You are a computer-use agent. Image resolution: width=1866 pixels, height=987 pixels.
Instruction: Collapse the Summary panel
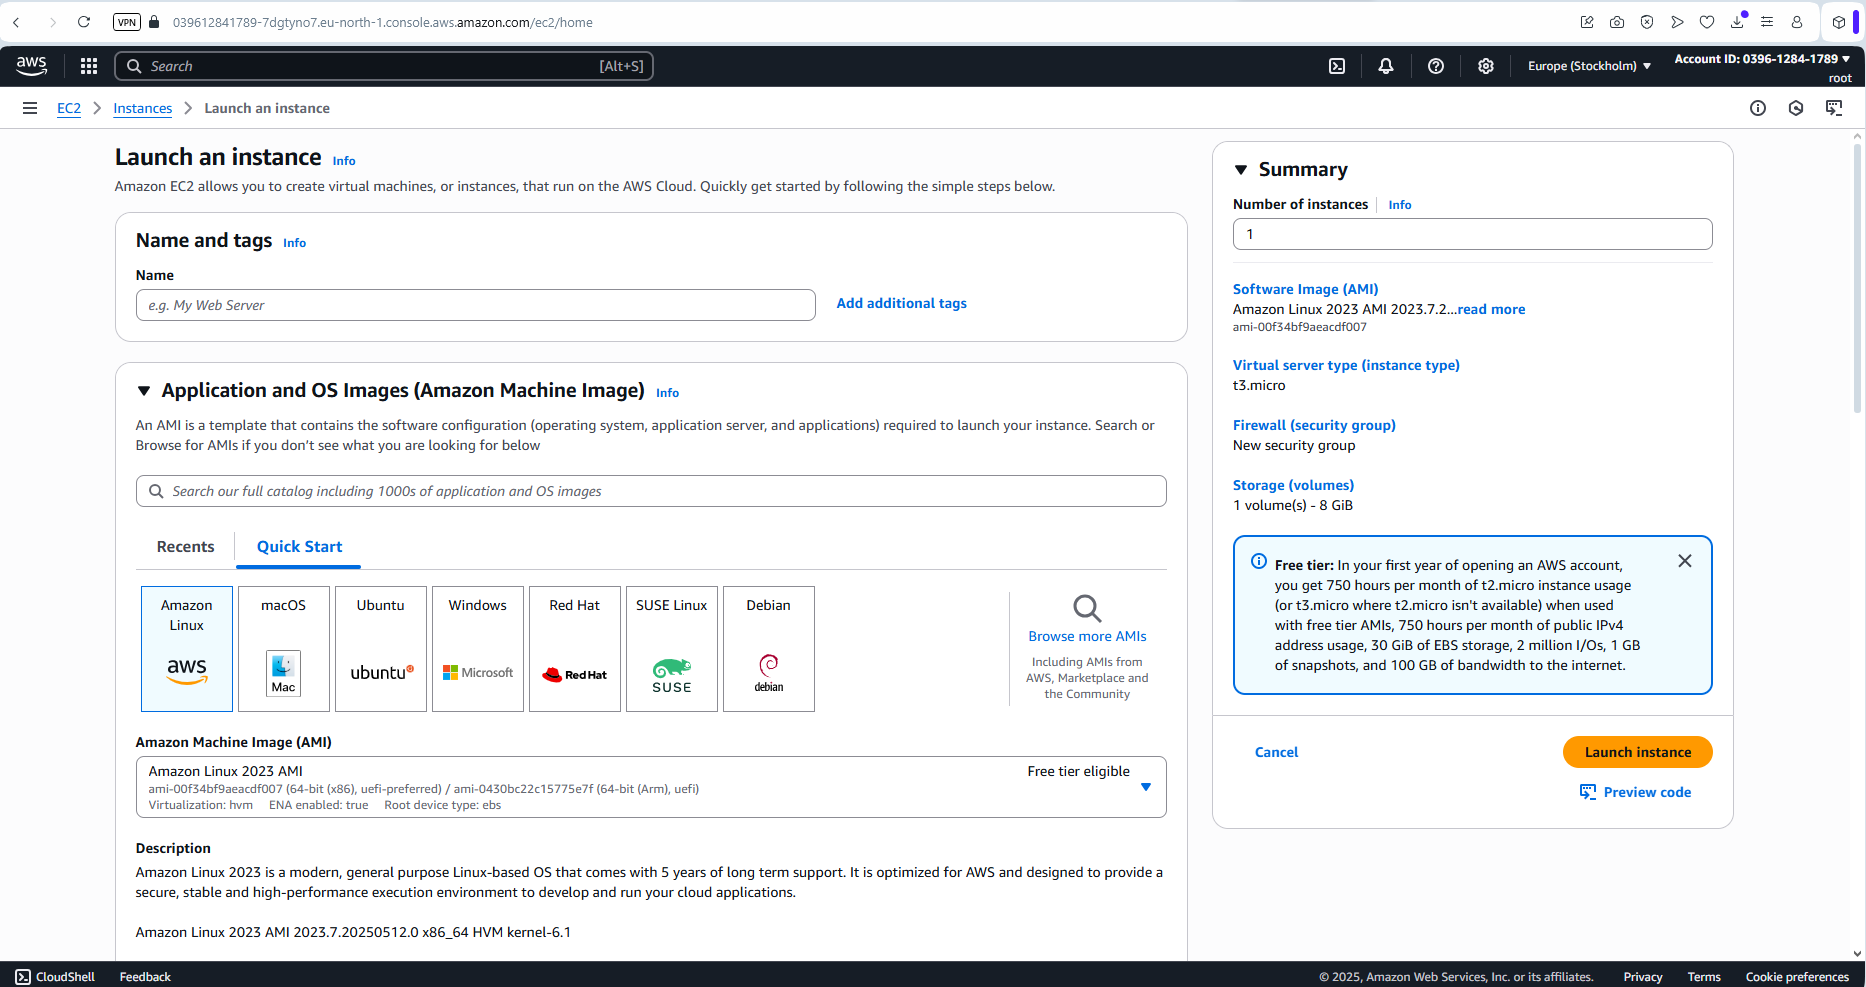coord(1241,170)
